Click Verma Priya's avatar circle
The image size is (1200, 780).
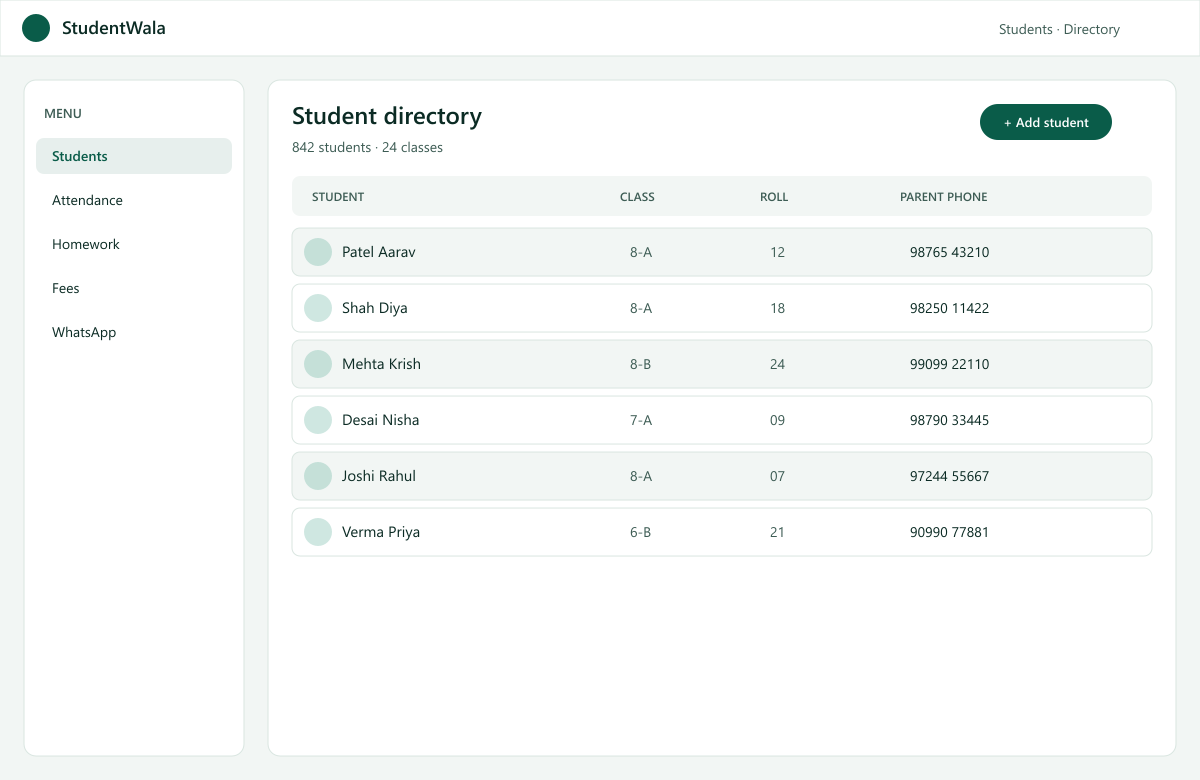pos(318,532)
